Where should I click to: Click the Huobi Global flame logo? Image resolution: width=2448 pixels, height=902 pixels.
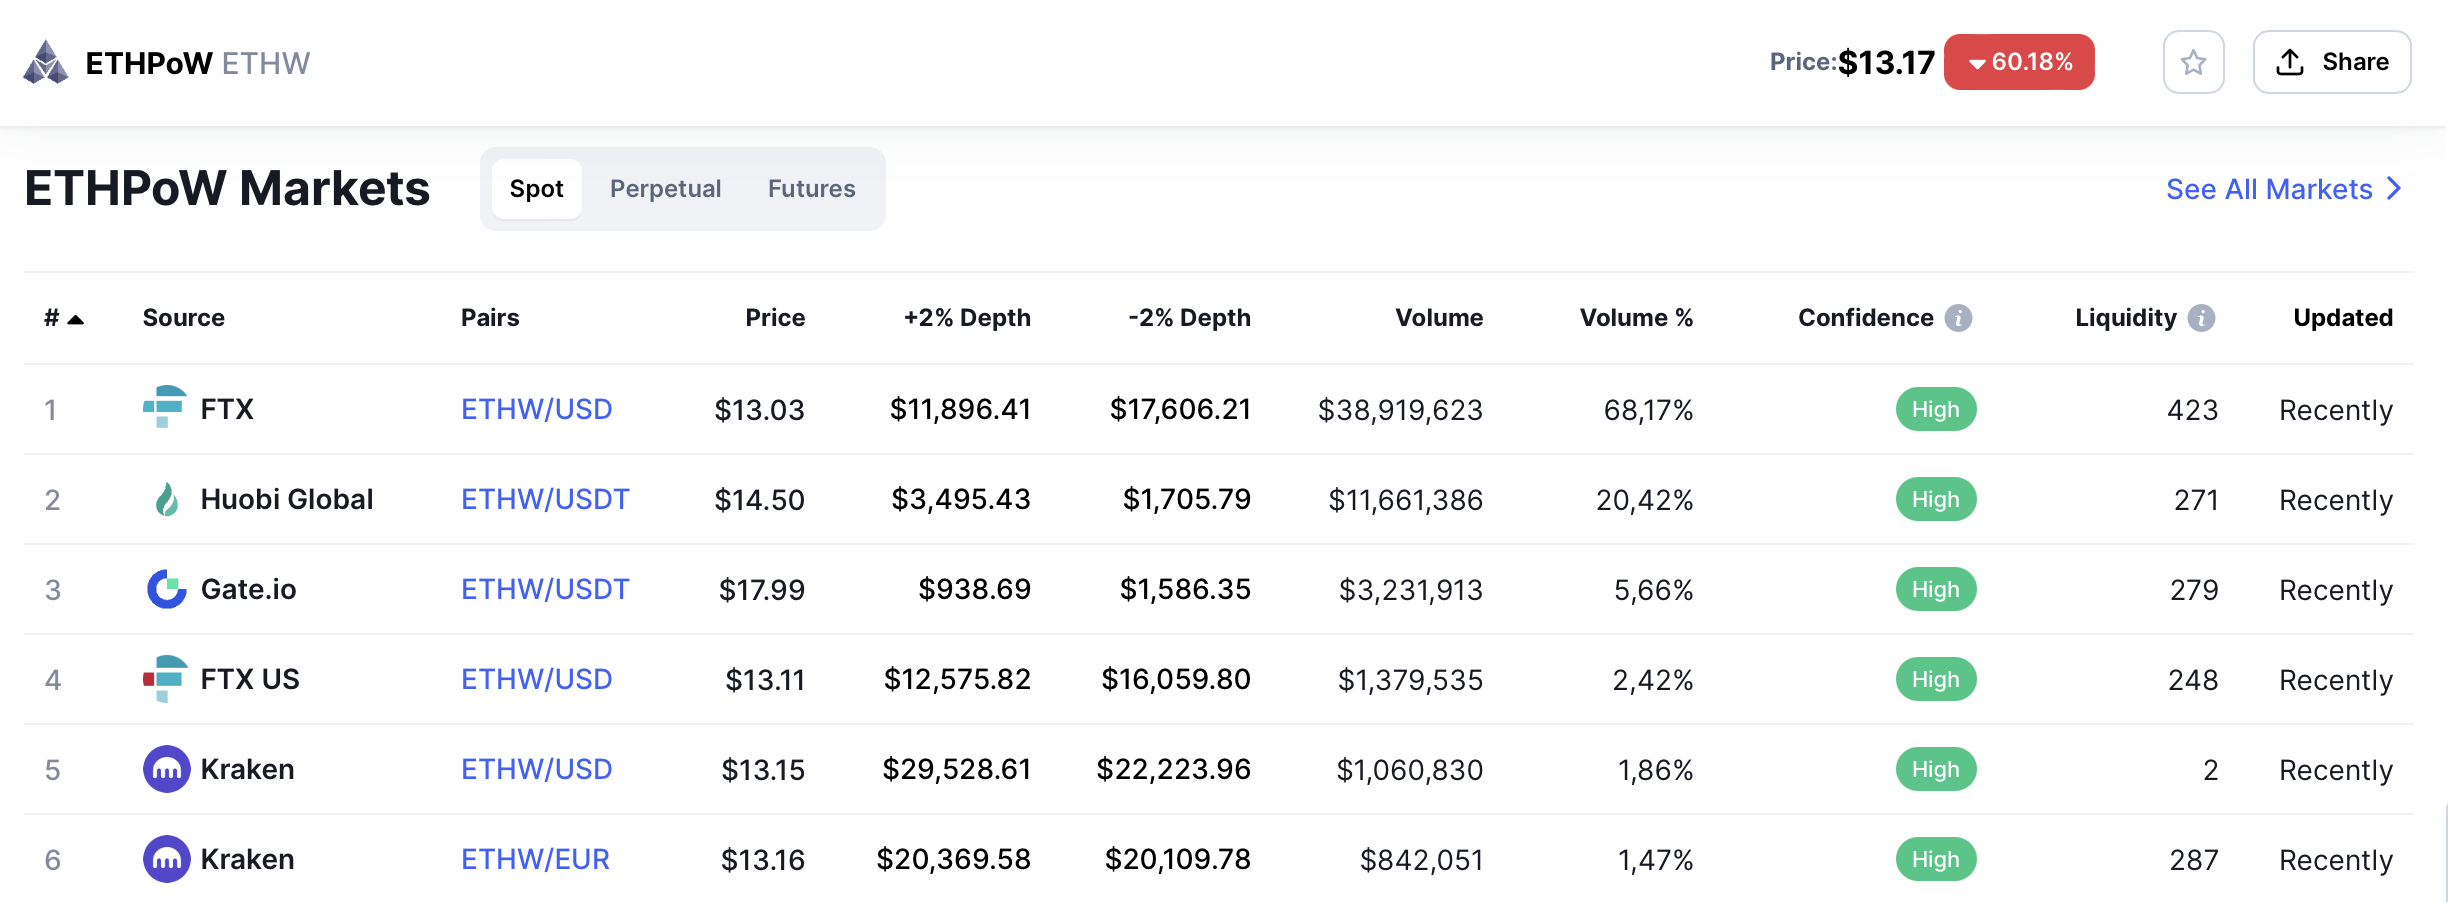coord(166,499)
